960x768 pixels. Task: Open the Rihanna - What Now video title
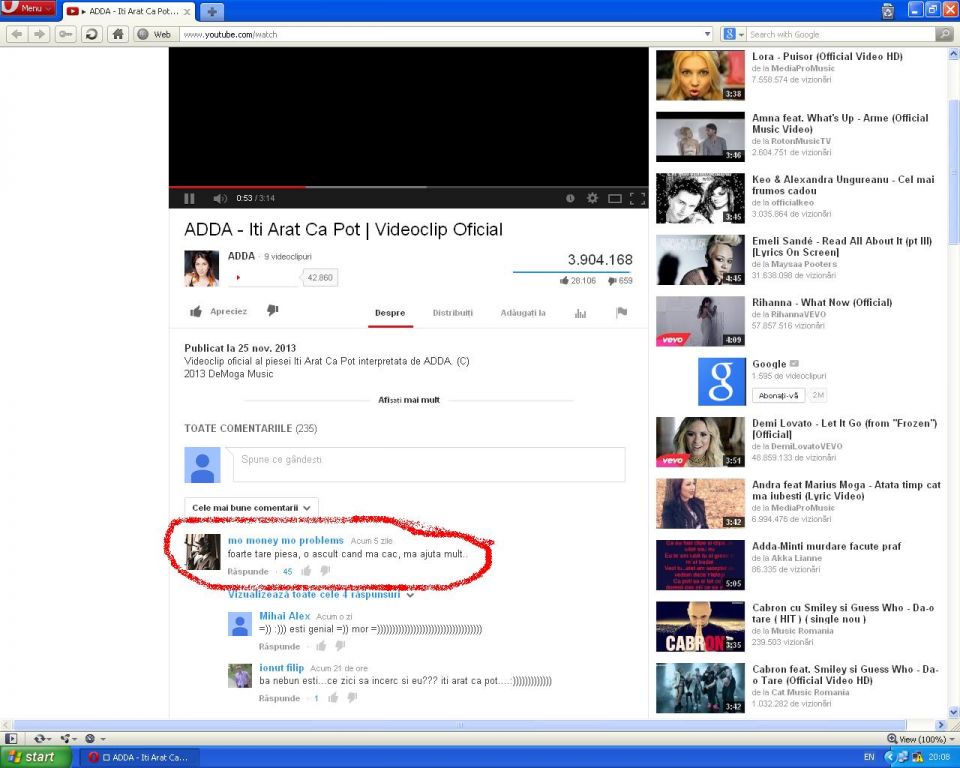[x=822, y=303]
